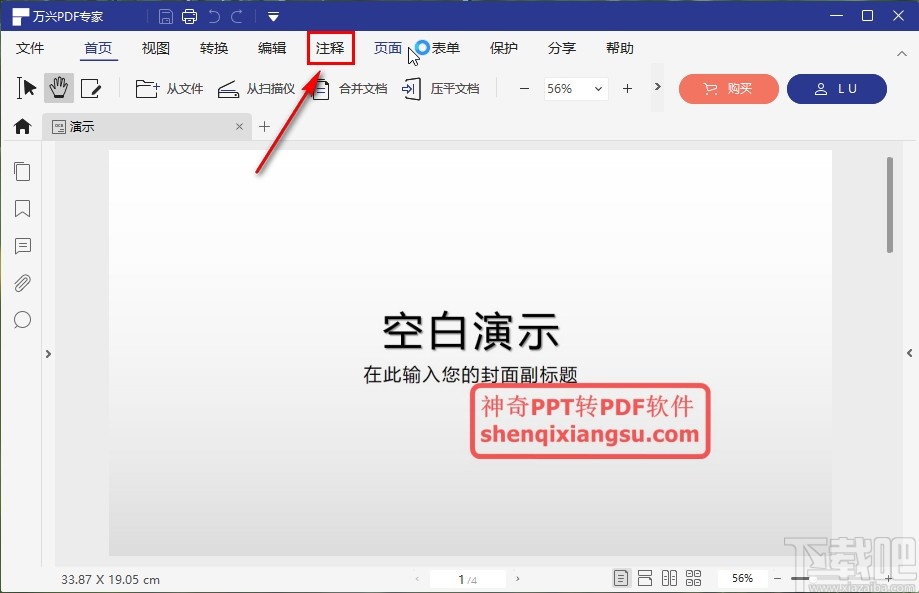Screen dimensions: 919x593
Task: Open a new document tab with plus
Action: (x=263, y=127)
